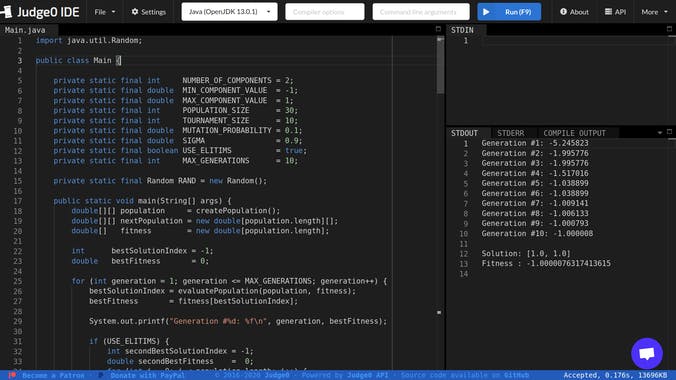Open the About page
The width and height of the screenshot is (676, 380).
574,12
